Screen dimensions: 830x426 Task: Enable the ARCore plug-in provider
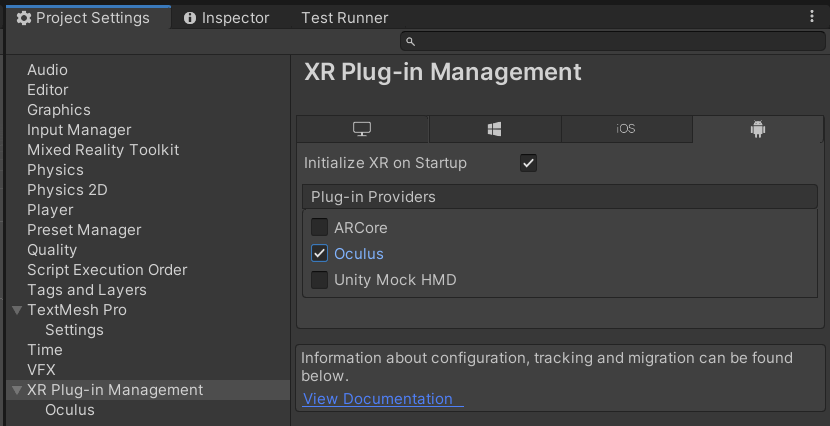(x=319, y=228)
